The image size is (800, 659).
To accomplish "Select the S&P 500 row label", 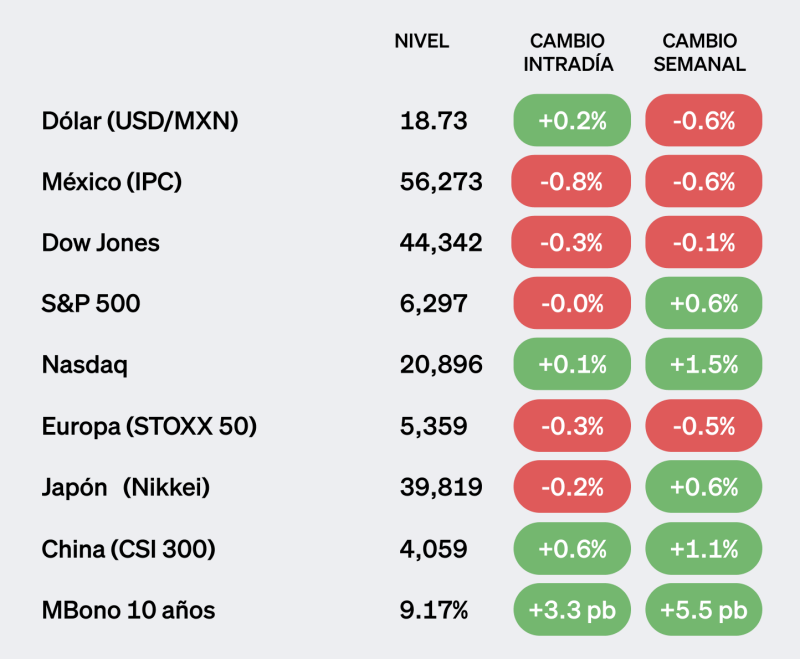I will pos(91,304).
